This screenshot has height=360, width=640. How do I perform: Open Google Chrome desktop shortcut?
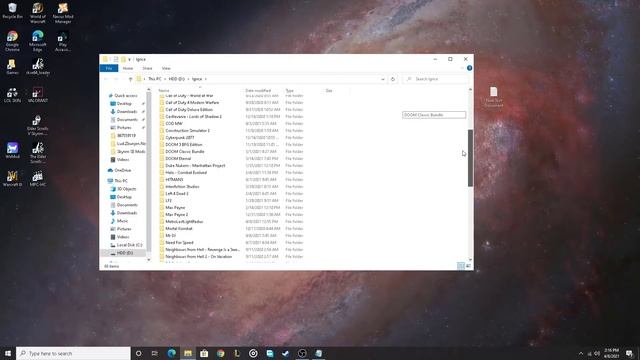(x=12, y=41)
